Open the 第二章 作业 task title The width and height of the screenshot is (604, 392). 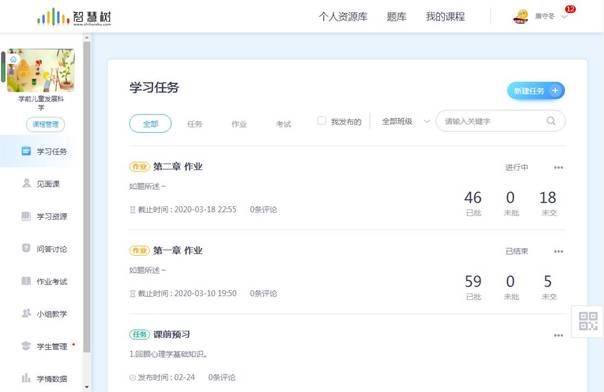(178, 166)
